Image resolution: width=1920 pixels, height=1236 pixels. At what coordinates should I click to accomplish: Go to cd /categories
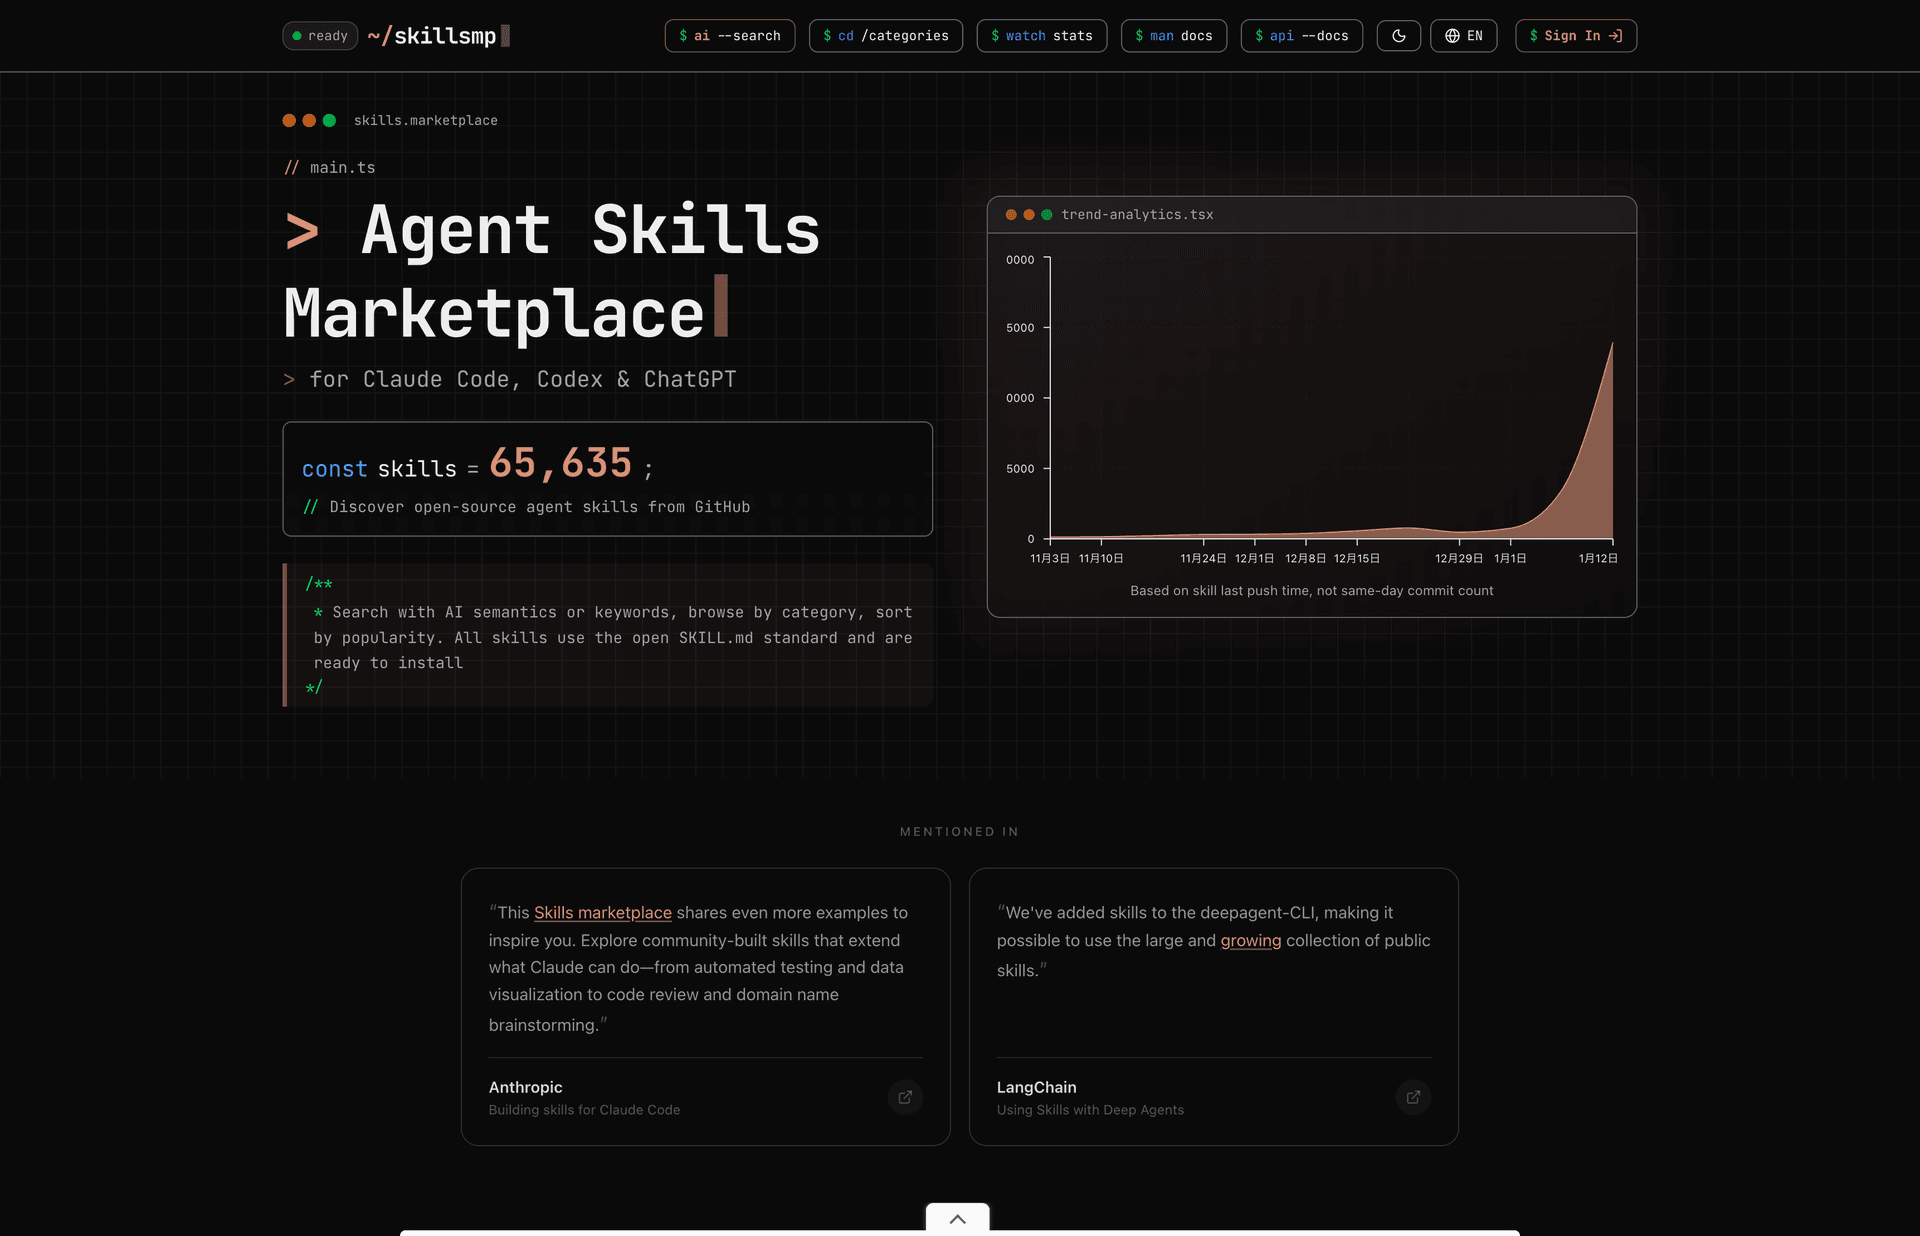coord(885,36)
